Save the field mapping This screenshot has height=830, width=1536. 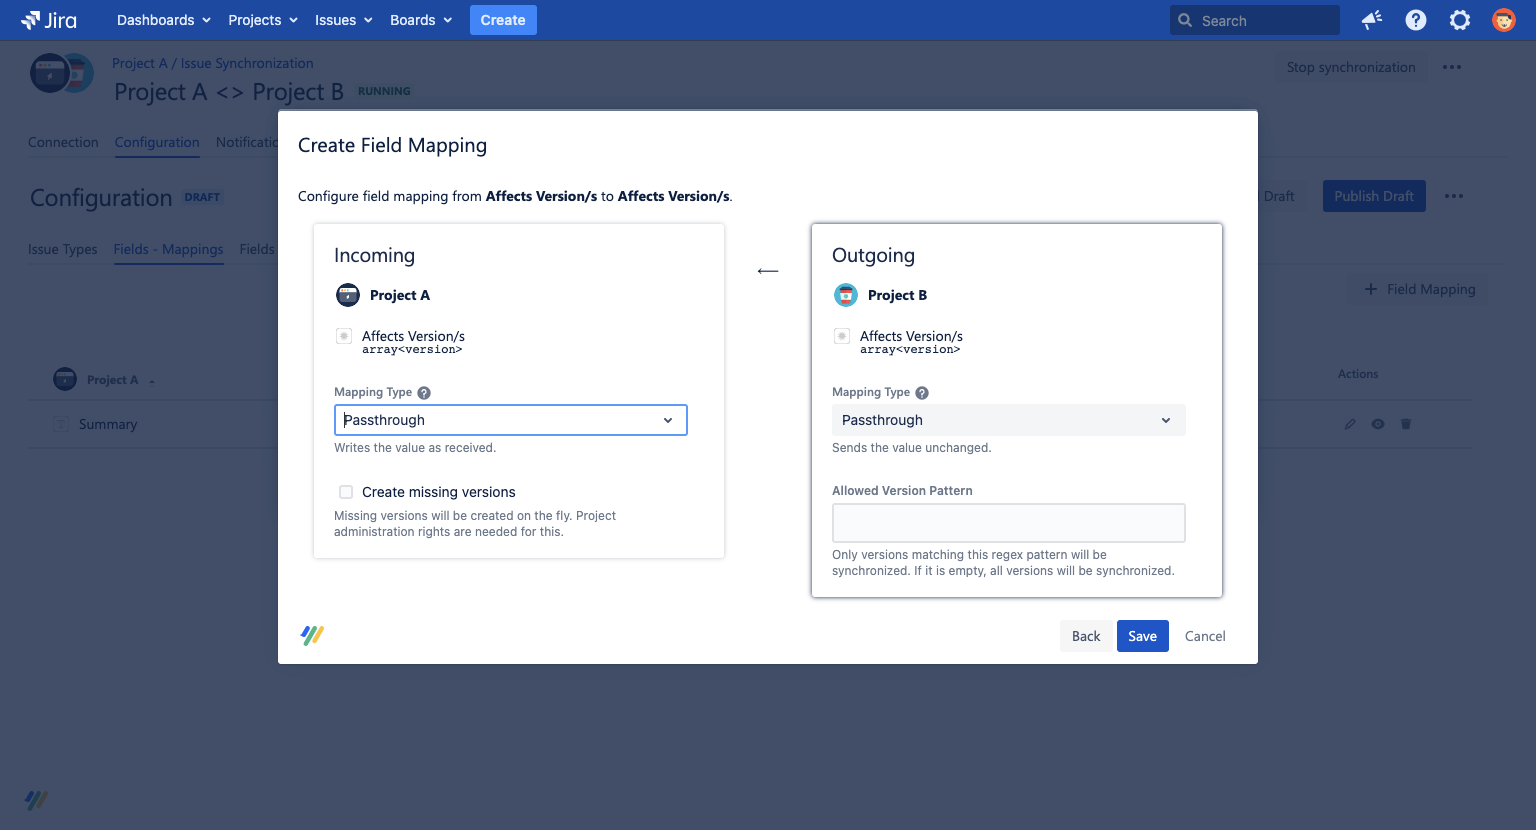click(1142, 636)
